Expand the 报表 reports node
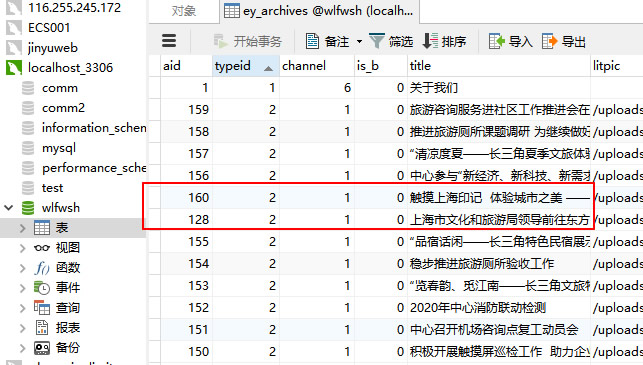The width and height of the screenshot is (643, 365). pos(23,328)
